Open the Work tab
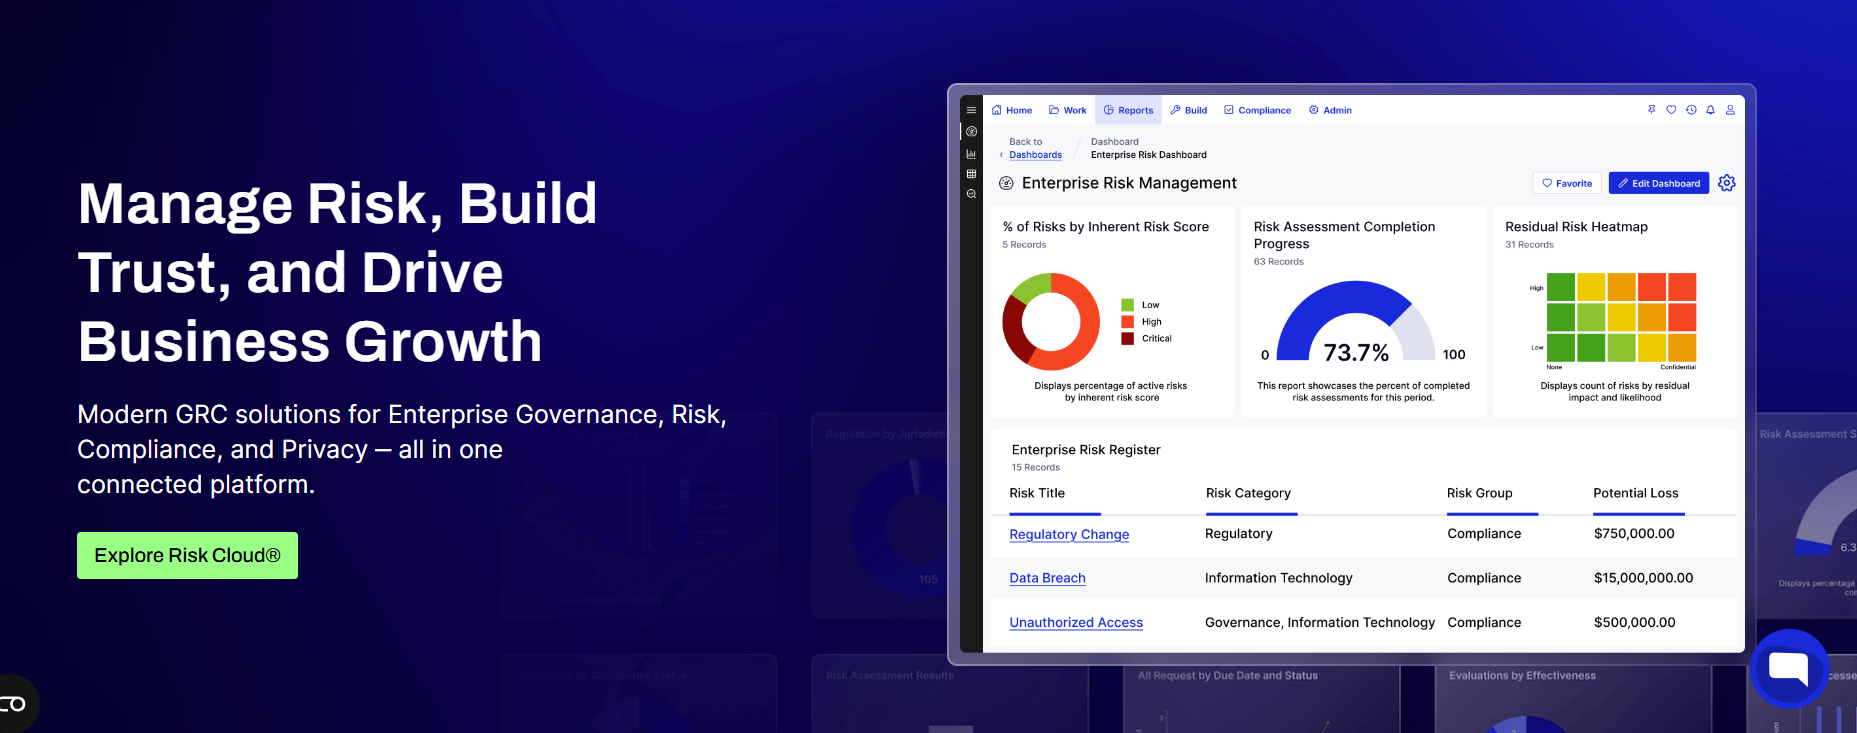The image size is (1857, 733). [x=1068, y=110]
